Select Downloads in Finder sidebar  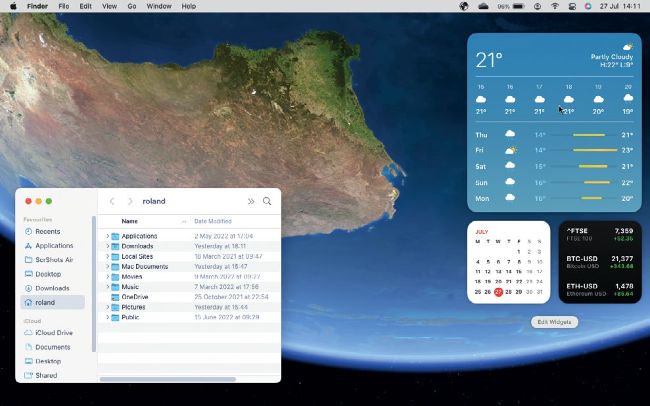point(52,288)
